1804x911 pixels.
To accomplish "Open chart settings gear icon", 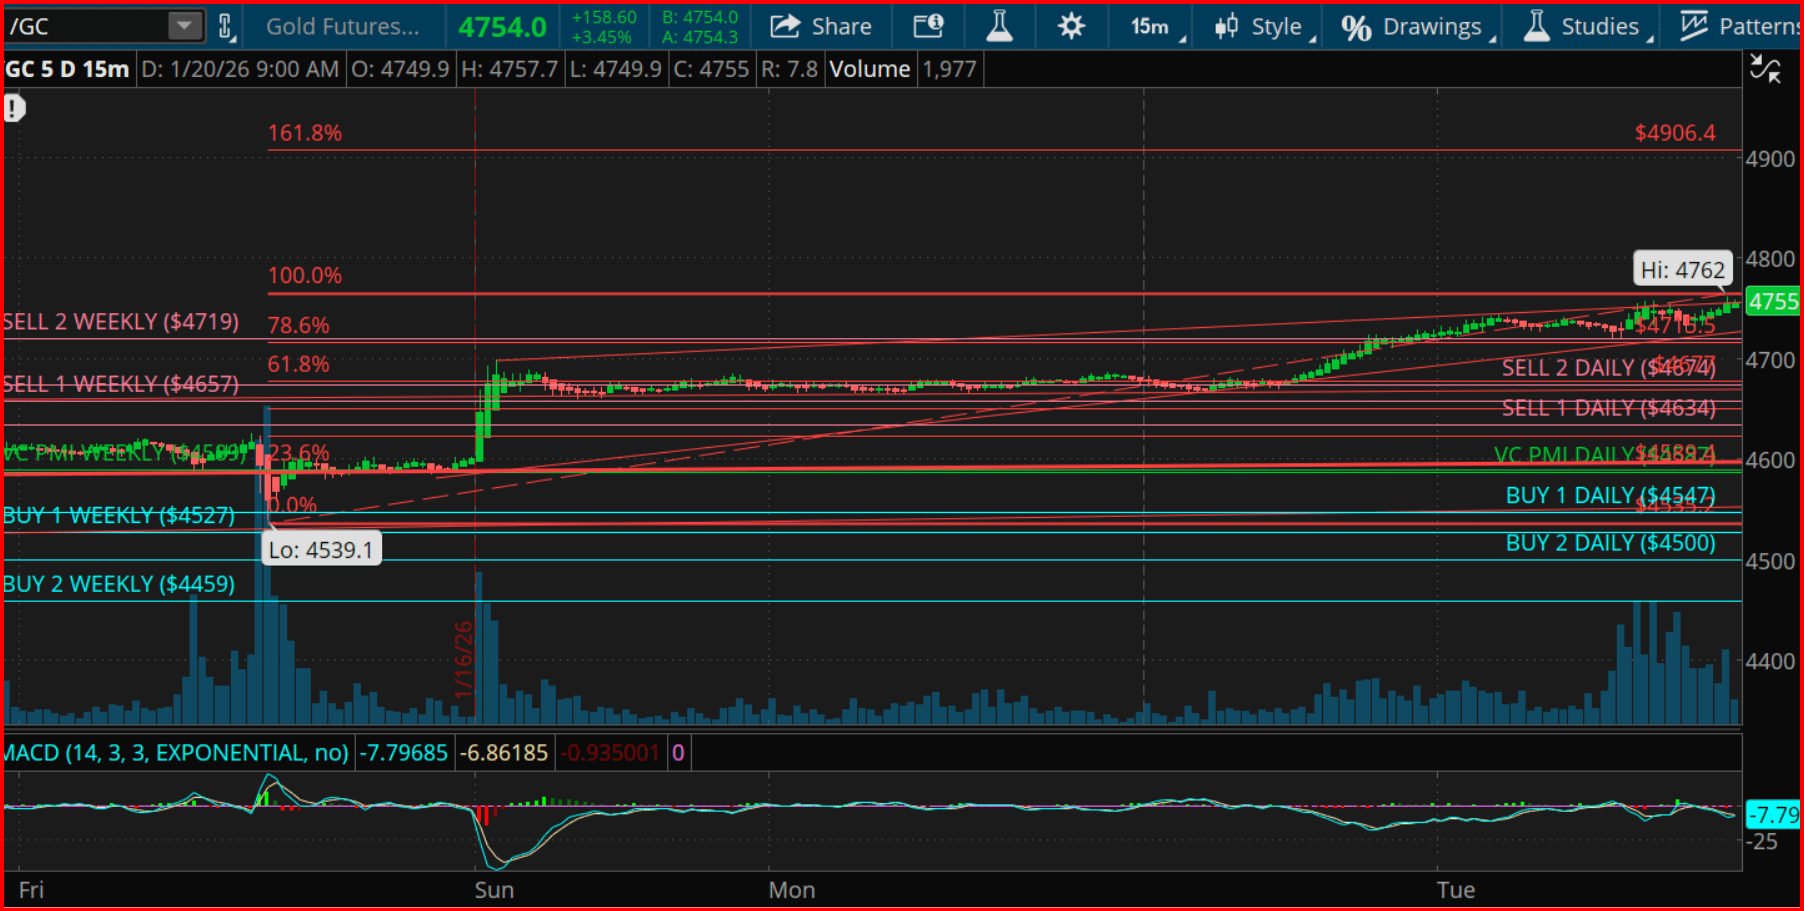I will pos(1071,26).
